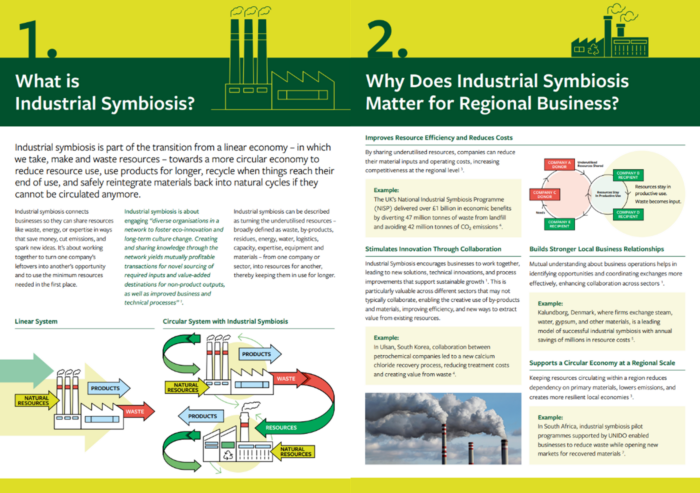
Task: Click the Example box about Kalundborg, Denmark
Action: 607,322
